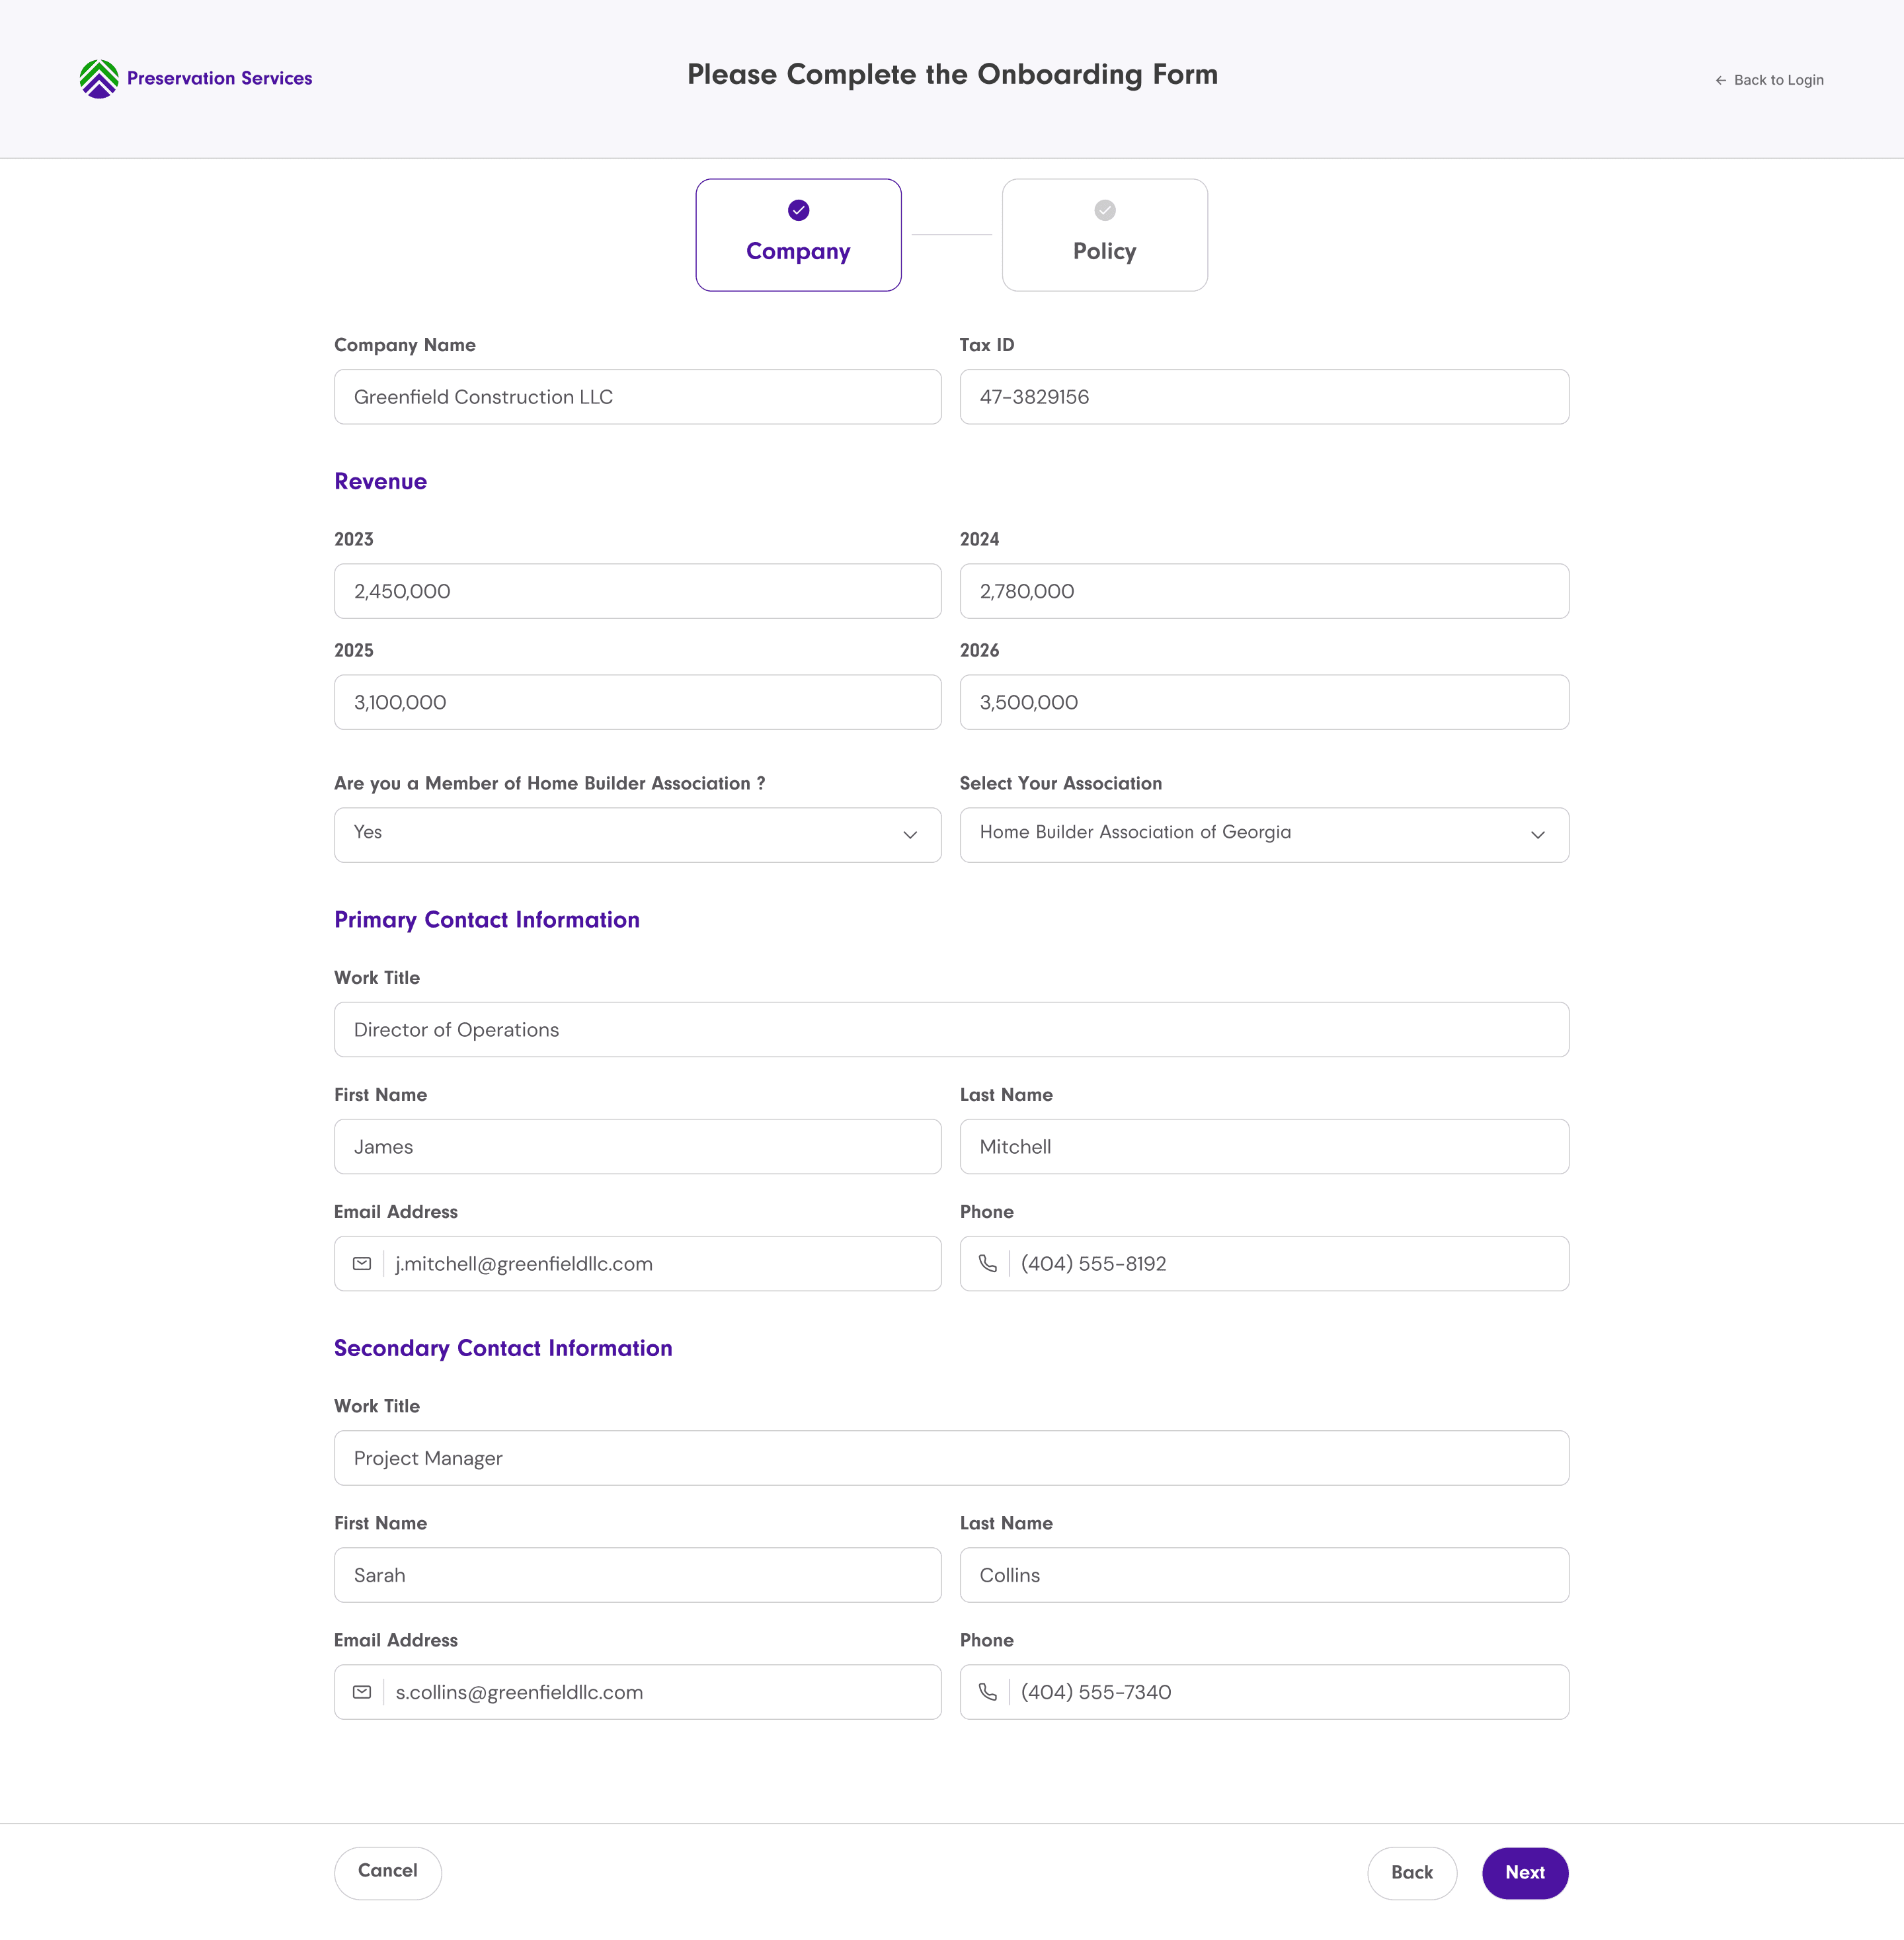Switch to the Policy step tab
Screen dimensions: 1904x1940
1104,235
